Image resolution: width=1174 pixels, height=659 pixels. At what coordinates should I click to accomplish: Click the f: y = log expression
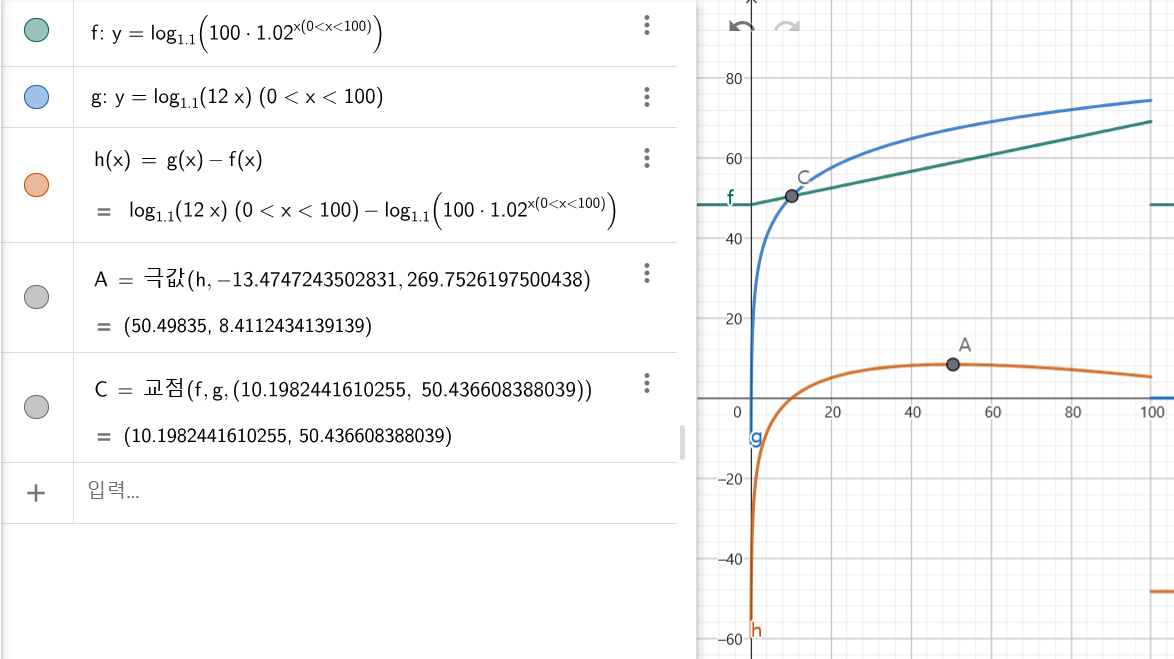[236, 33]
